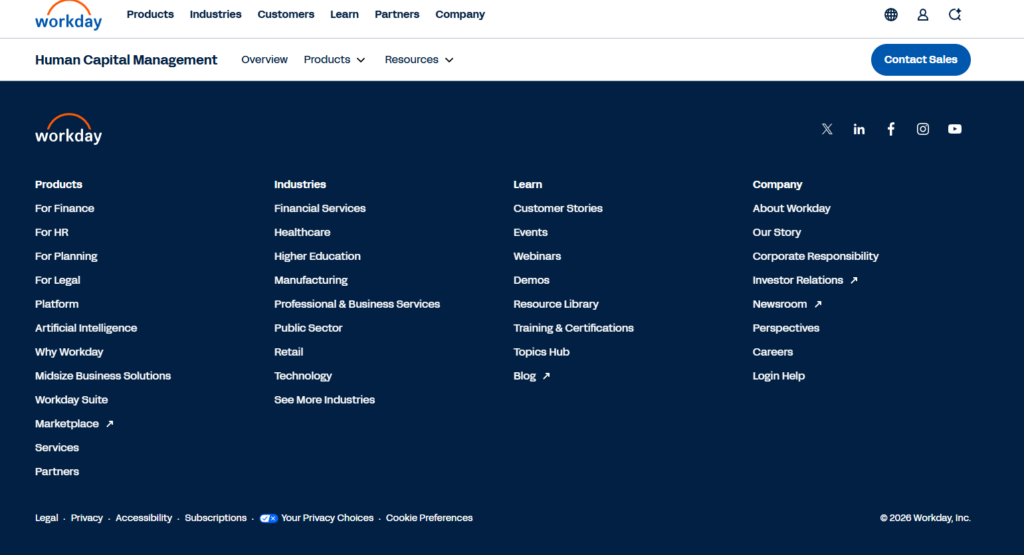The width and height of the screenshot is (1024, 555).
Task: Open Workday's Instagram page
Action: [x=923, y=129]
